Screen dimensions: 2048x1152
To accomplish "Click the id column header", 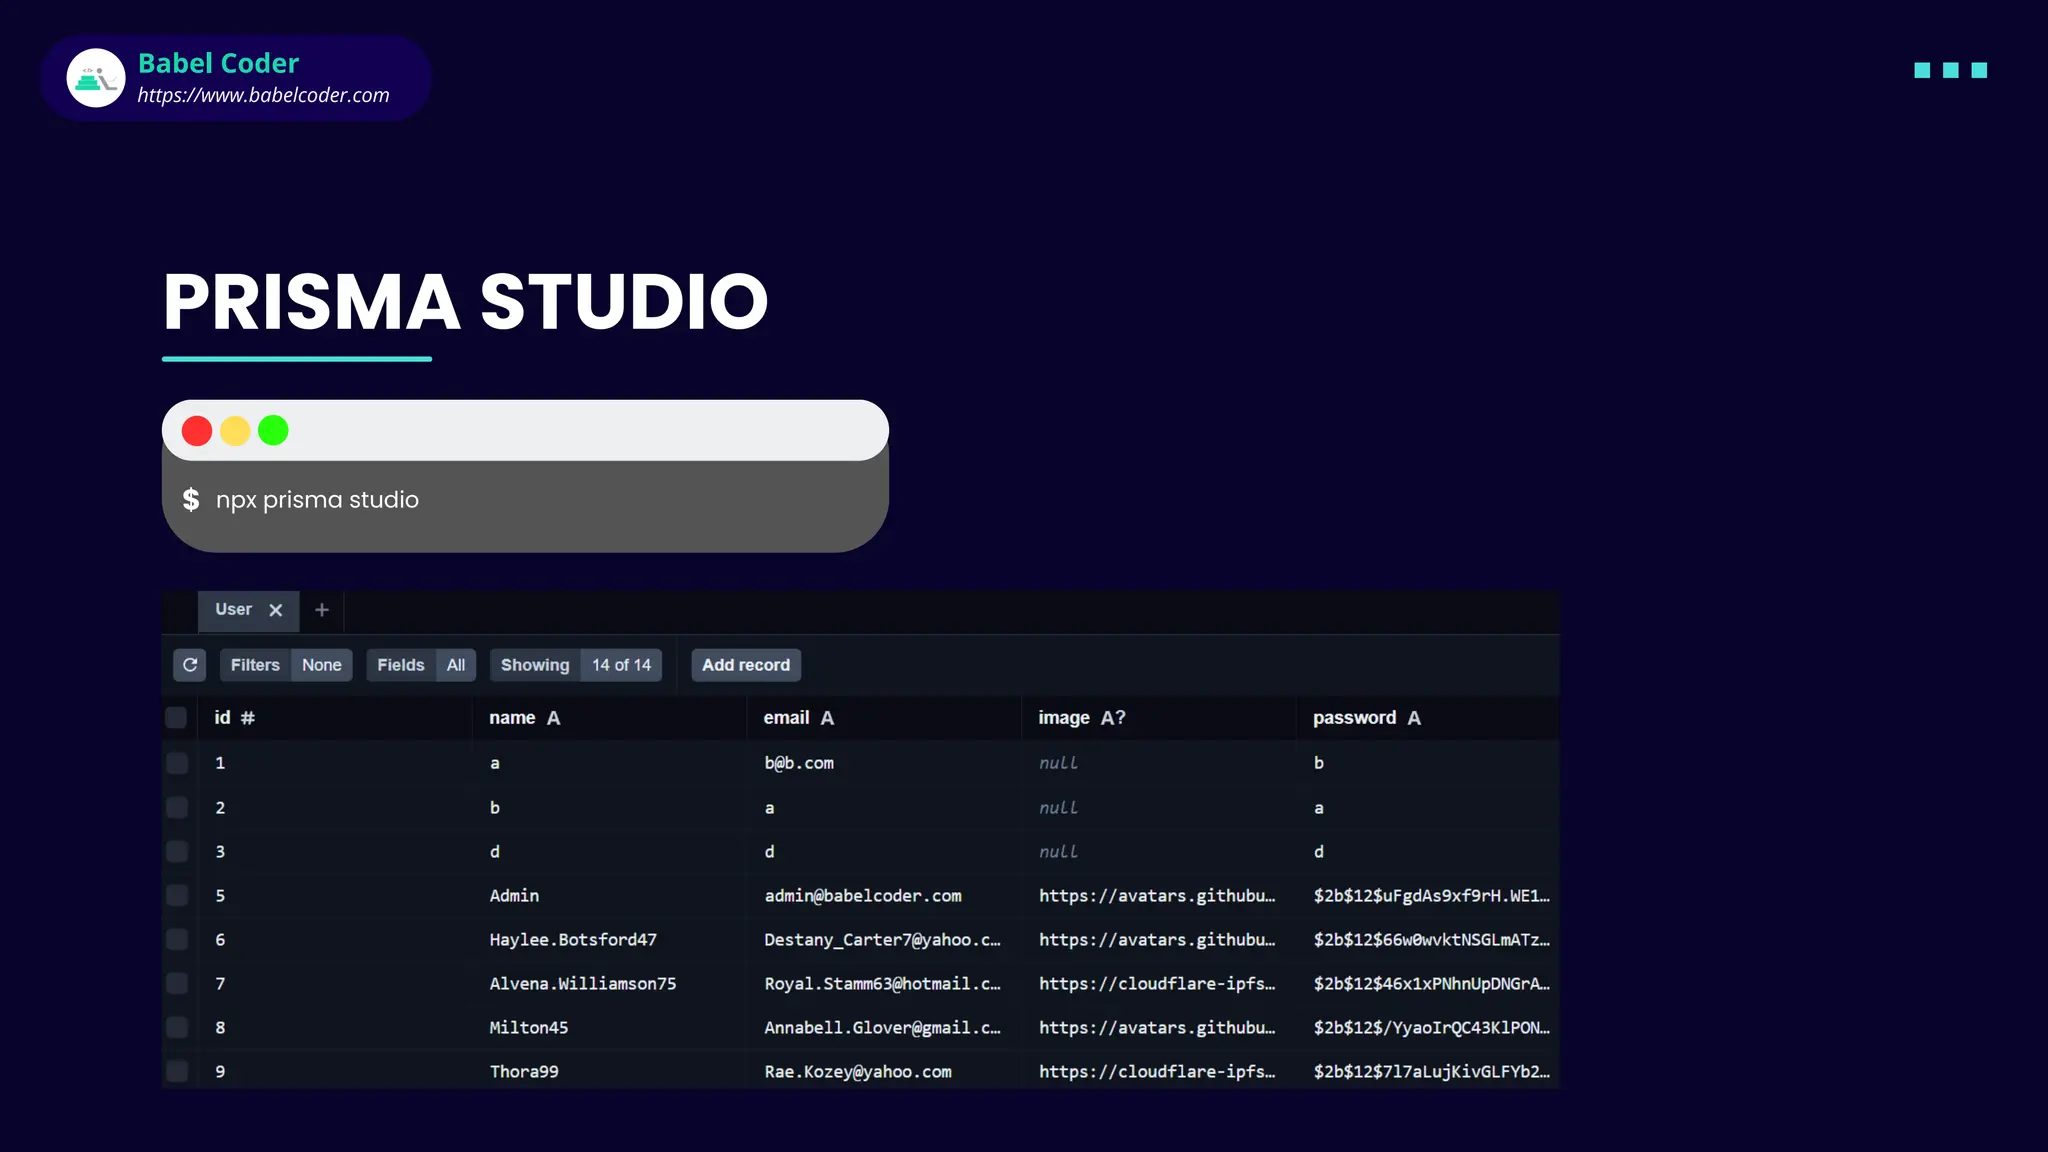I will tap(335, 718).
